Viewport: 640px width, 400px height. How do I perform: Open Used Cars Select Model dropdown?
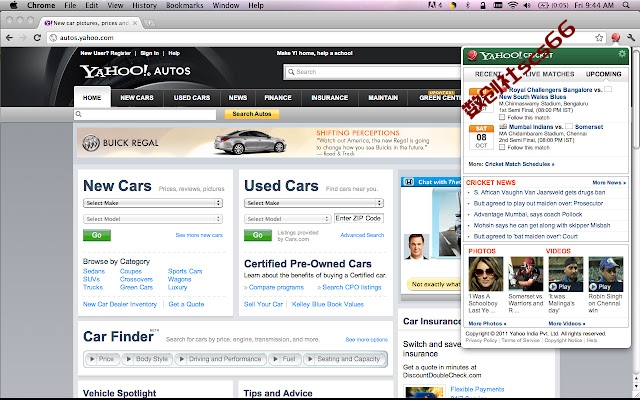(287, 219)
